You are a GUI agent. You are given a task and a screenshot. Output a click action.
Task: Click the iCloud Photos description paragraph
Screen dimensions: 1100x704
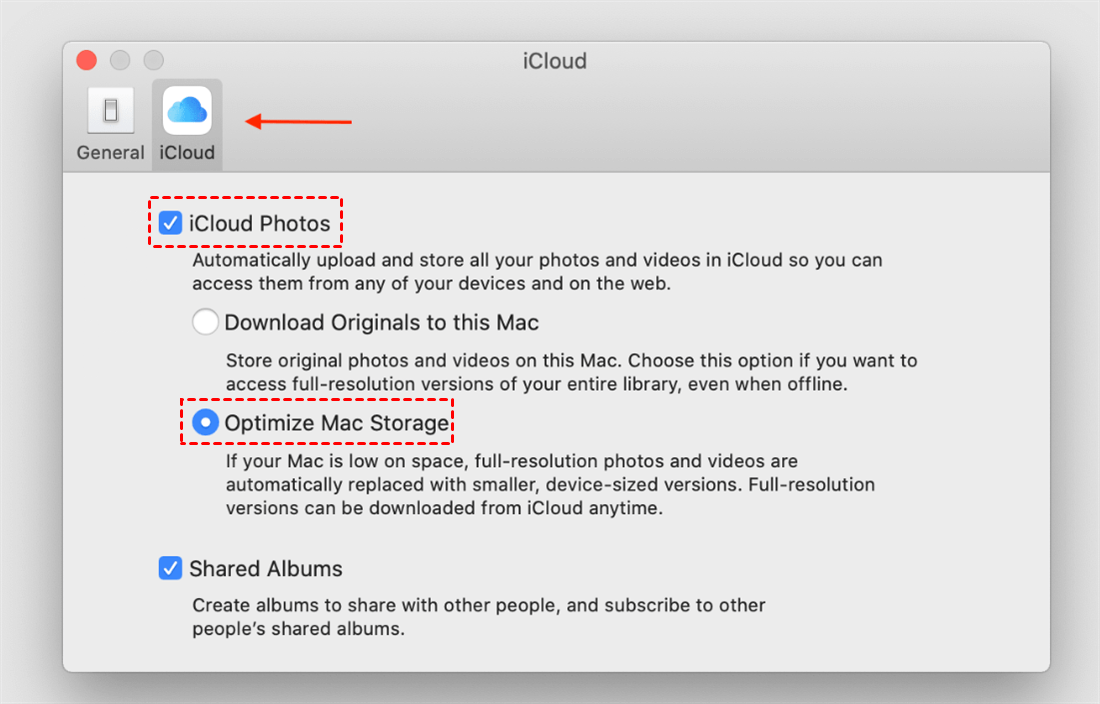pyautogui.click(x=537, y=271)
